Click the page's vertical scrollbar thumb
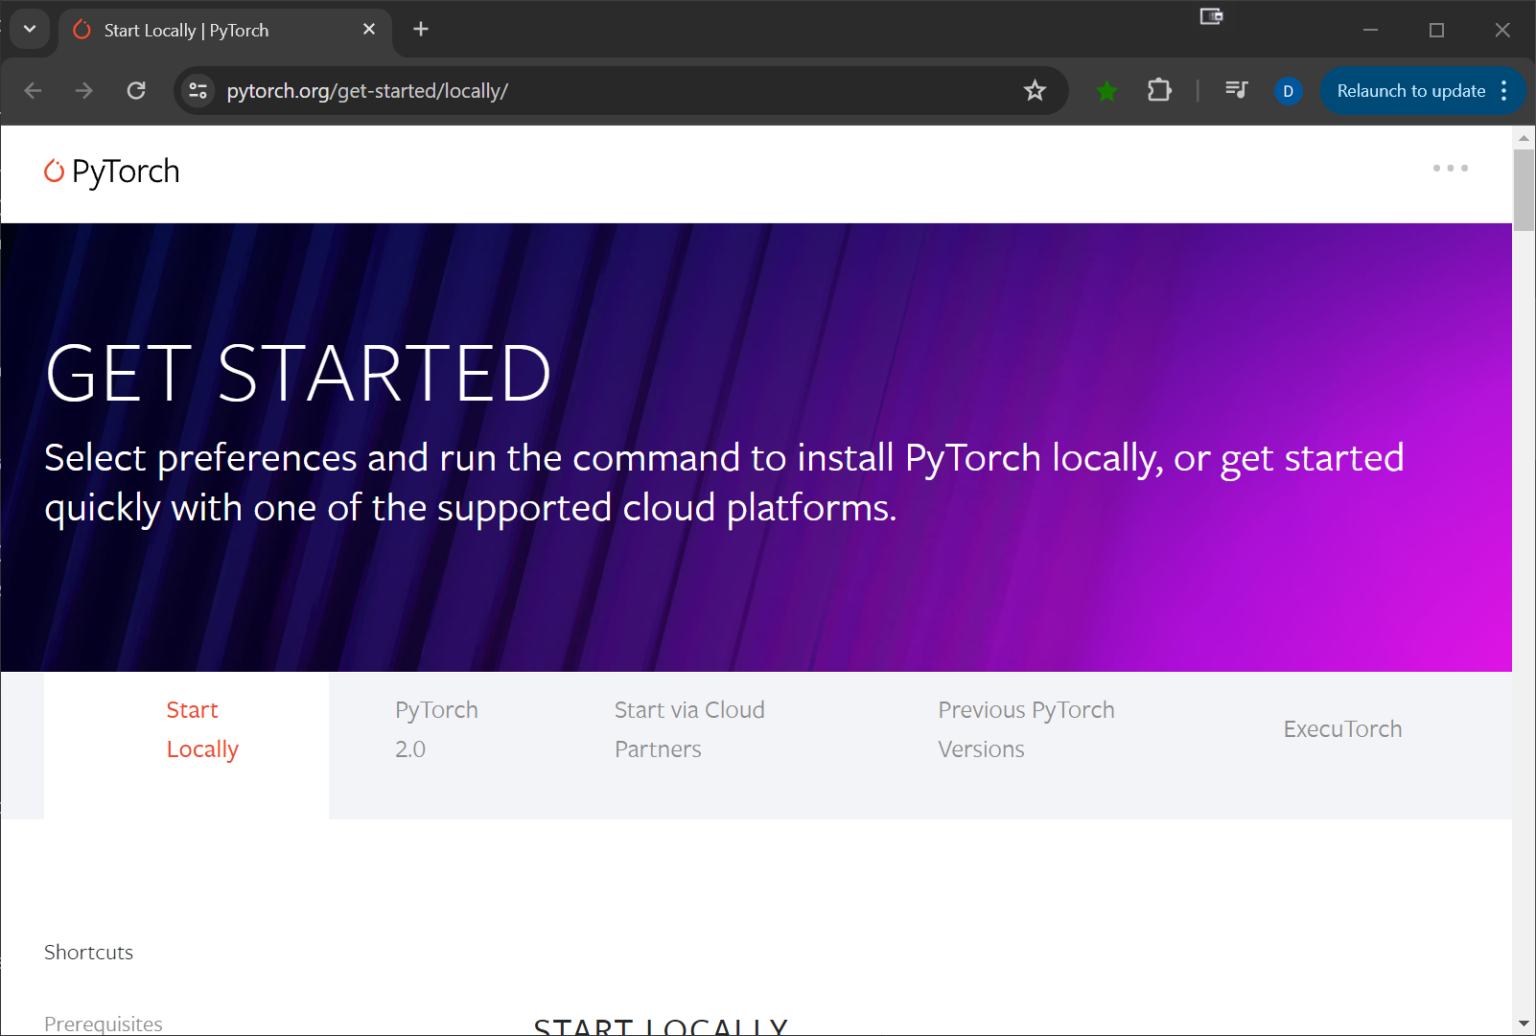 [x=1523, y=190]
